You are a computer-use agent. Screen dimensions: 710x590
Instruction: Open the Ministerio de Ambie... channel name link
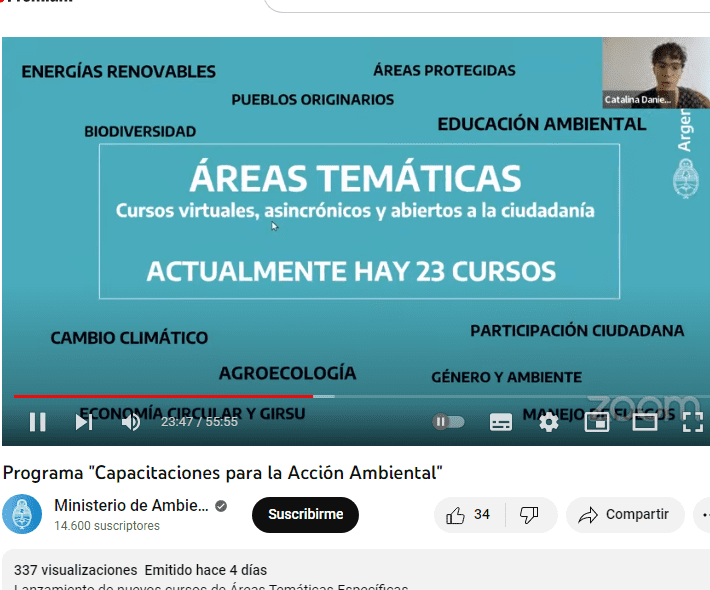(x=131, y=506)
